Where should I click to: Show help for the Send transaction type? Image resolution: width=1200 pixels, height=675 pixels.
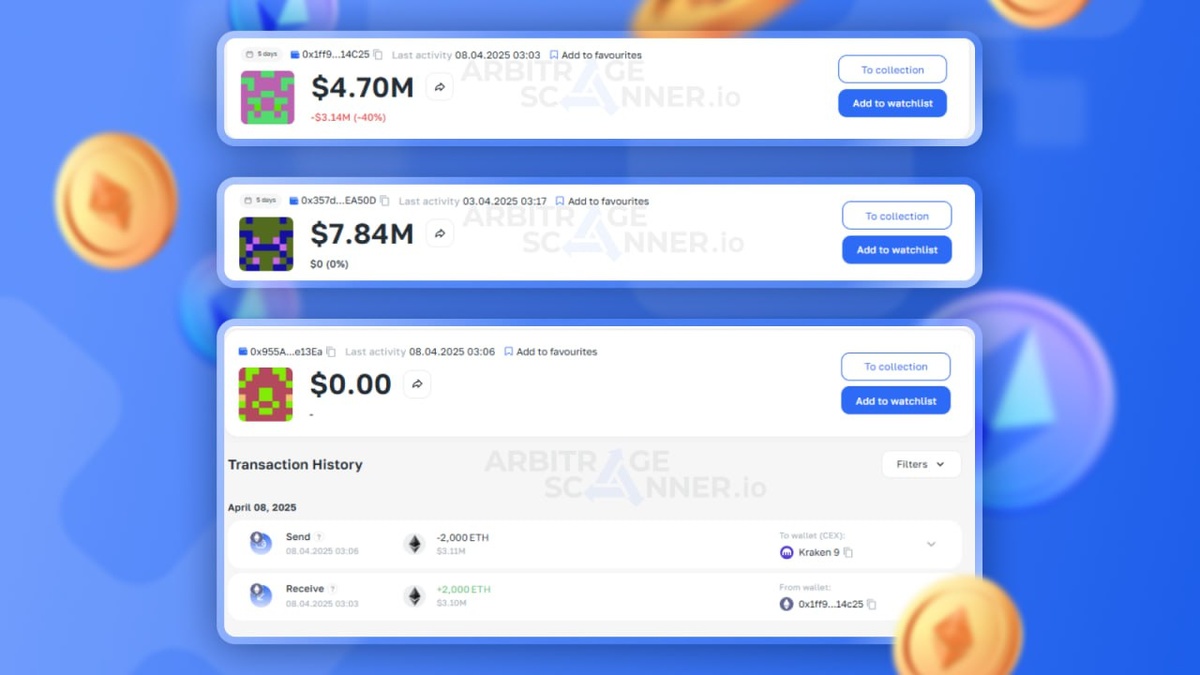[319, 537]
